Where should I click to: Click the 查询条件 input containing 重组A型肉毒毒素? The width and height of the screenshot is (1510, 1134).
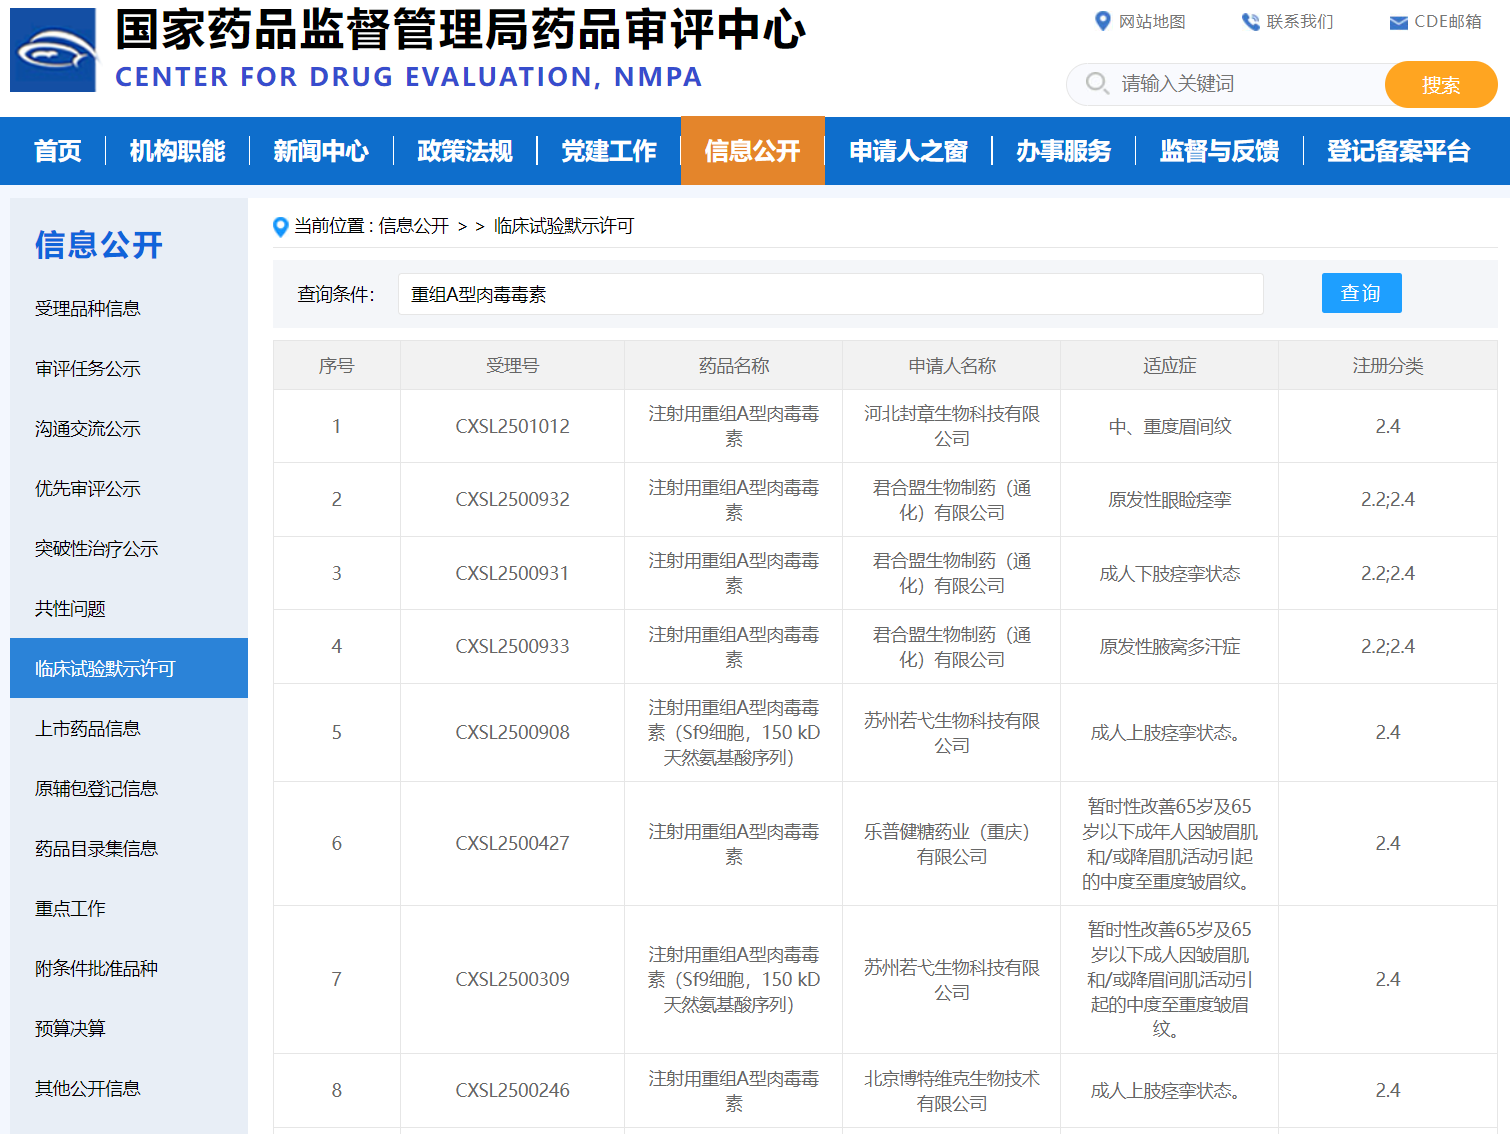pos(830,294)
